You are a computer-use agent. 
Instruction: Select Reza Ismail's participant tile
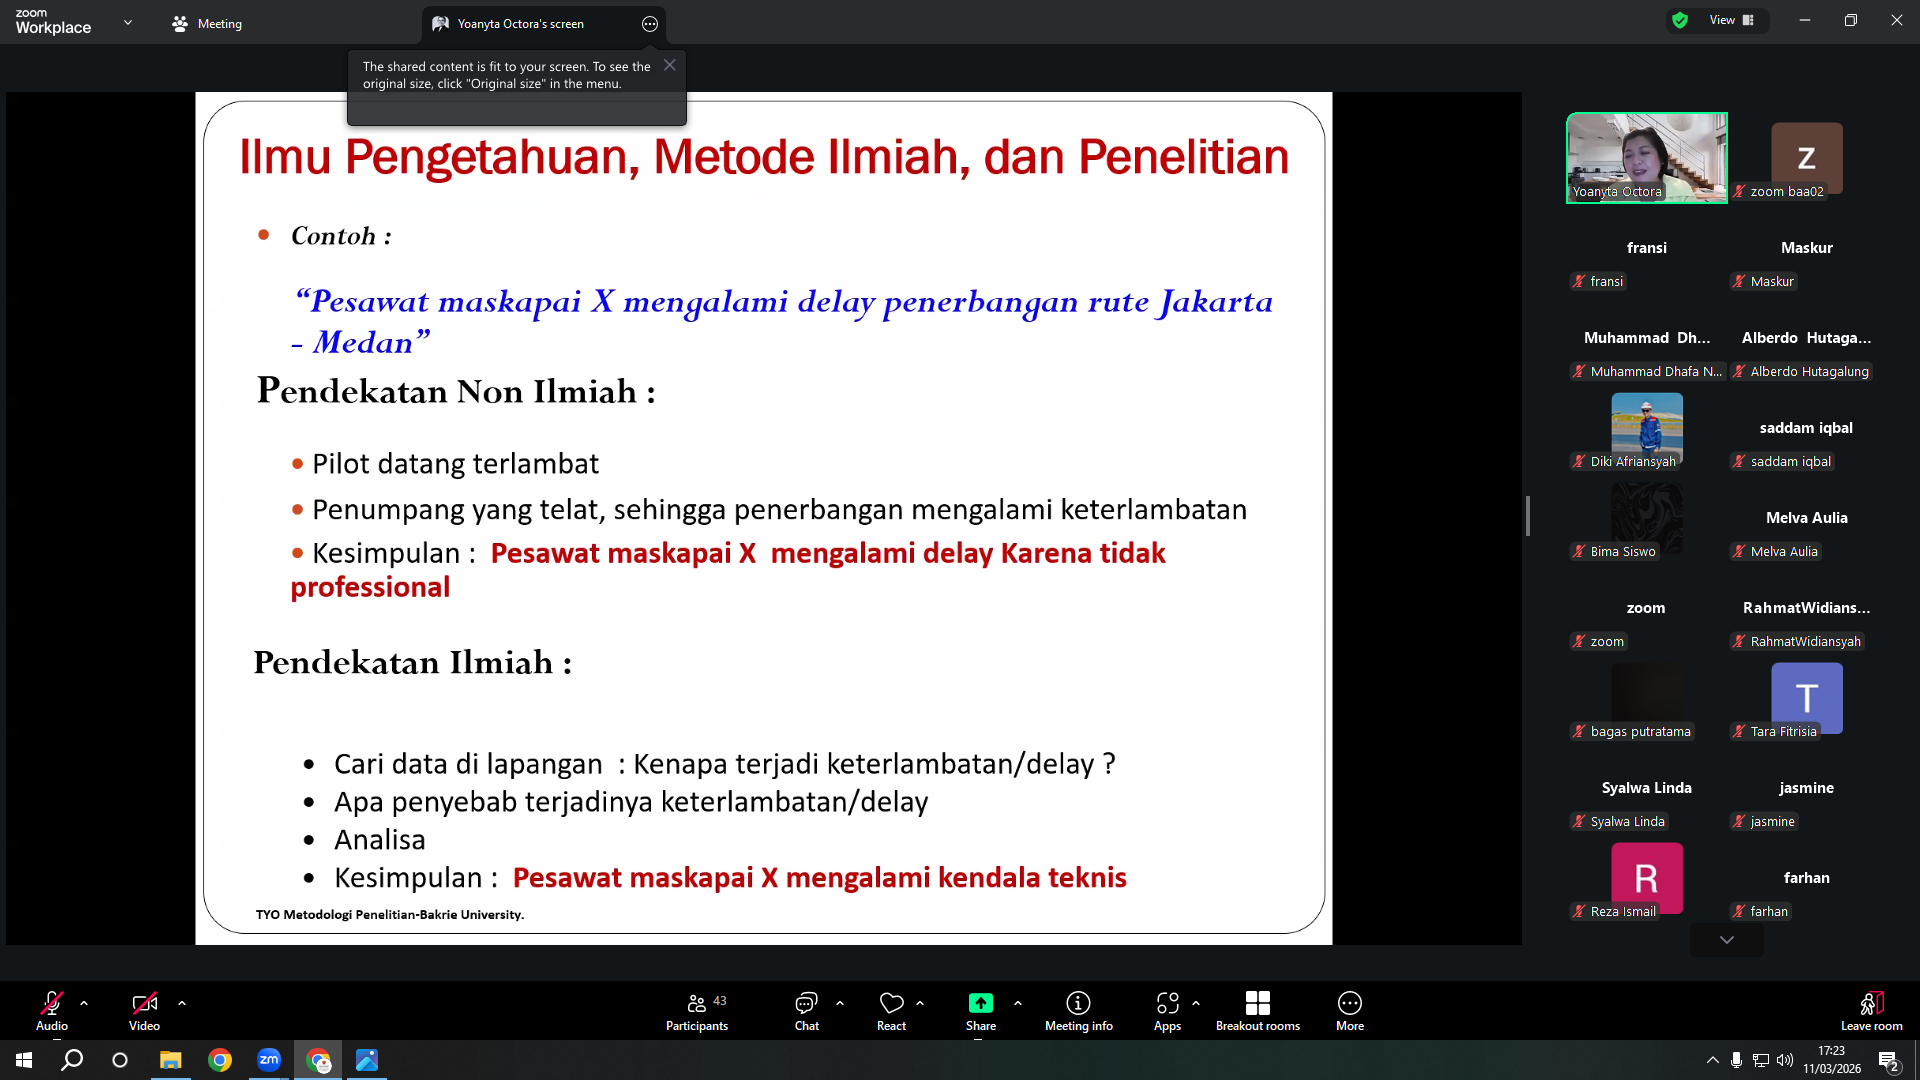pos(1647,880)
